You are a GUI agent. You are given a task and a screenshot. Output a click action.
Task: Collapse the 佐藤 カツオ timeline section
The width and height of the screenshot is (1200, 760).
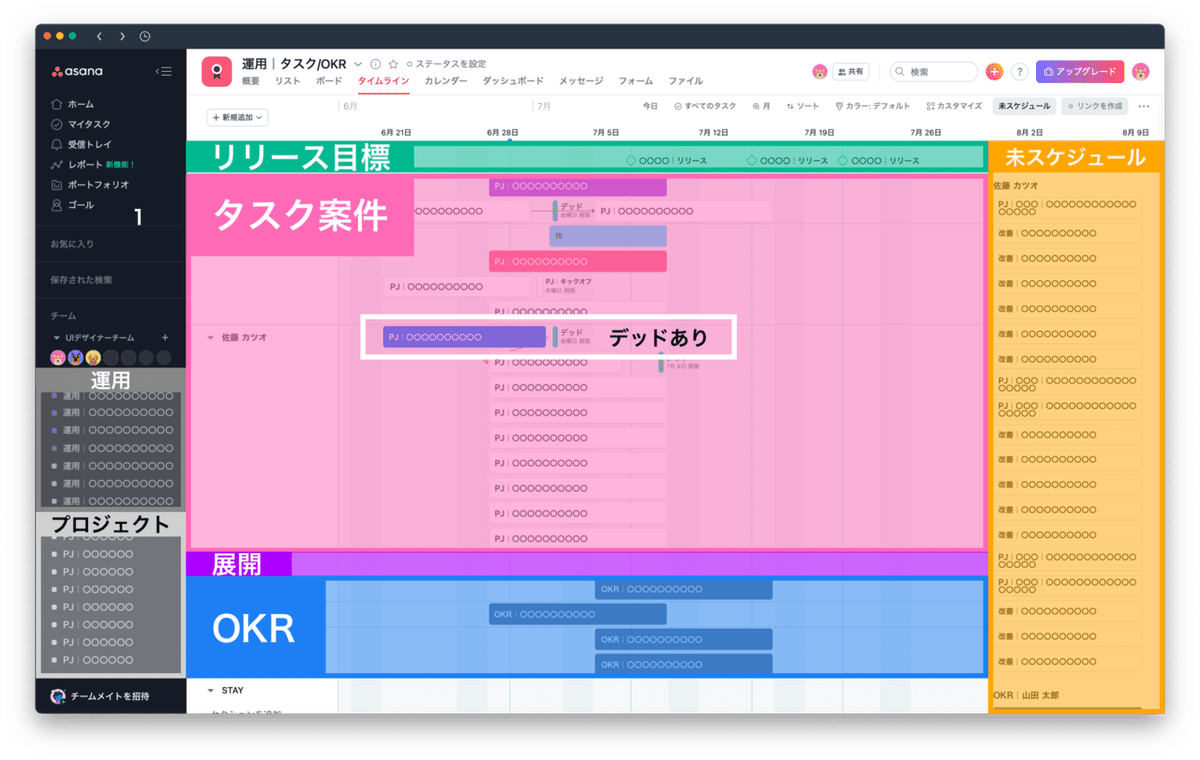211,338
